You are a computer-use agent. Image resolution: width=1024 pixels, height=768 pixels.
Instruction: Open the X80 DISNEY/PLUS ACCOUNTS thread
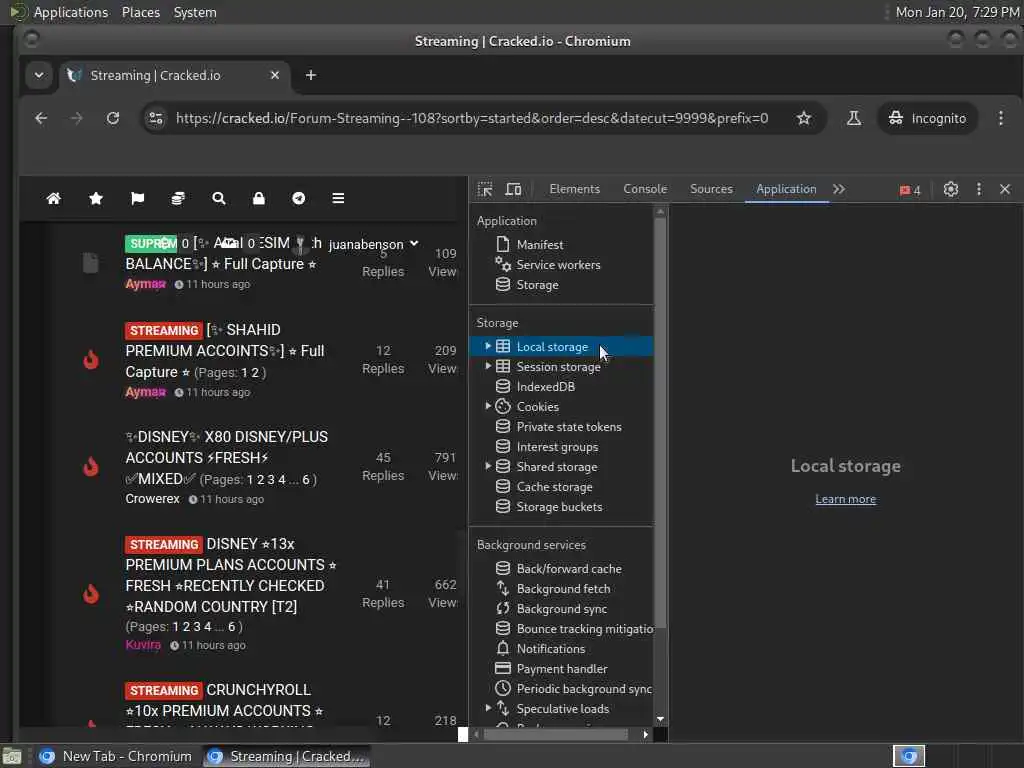(227, 458)
